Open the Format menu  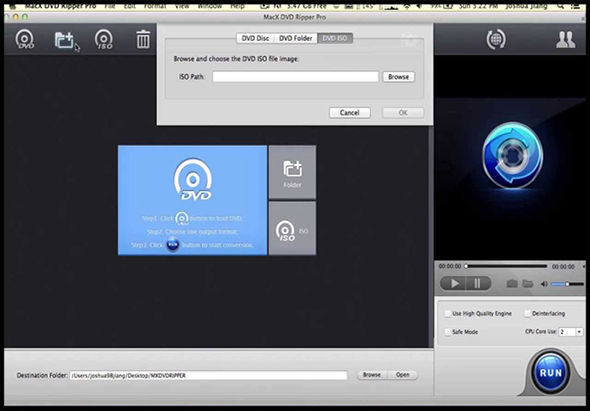pos(155,6)
